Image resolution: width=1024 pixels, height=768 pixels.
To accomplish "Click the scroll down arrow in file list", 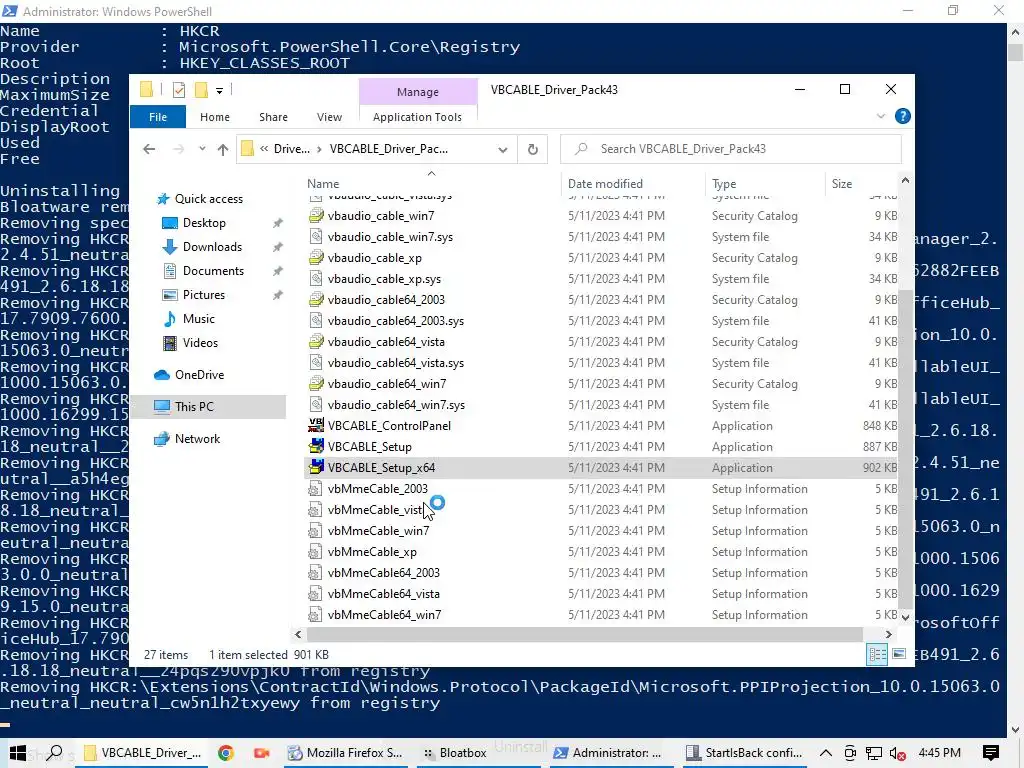I will 905,617.
